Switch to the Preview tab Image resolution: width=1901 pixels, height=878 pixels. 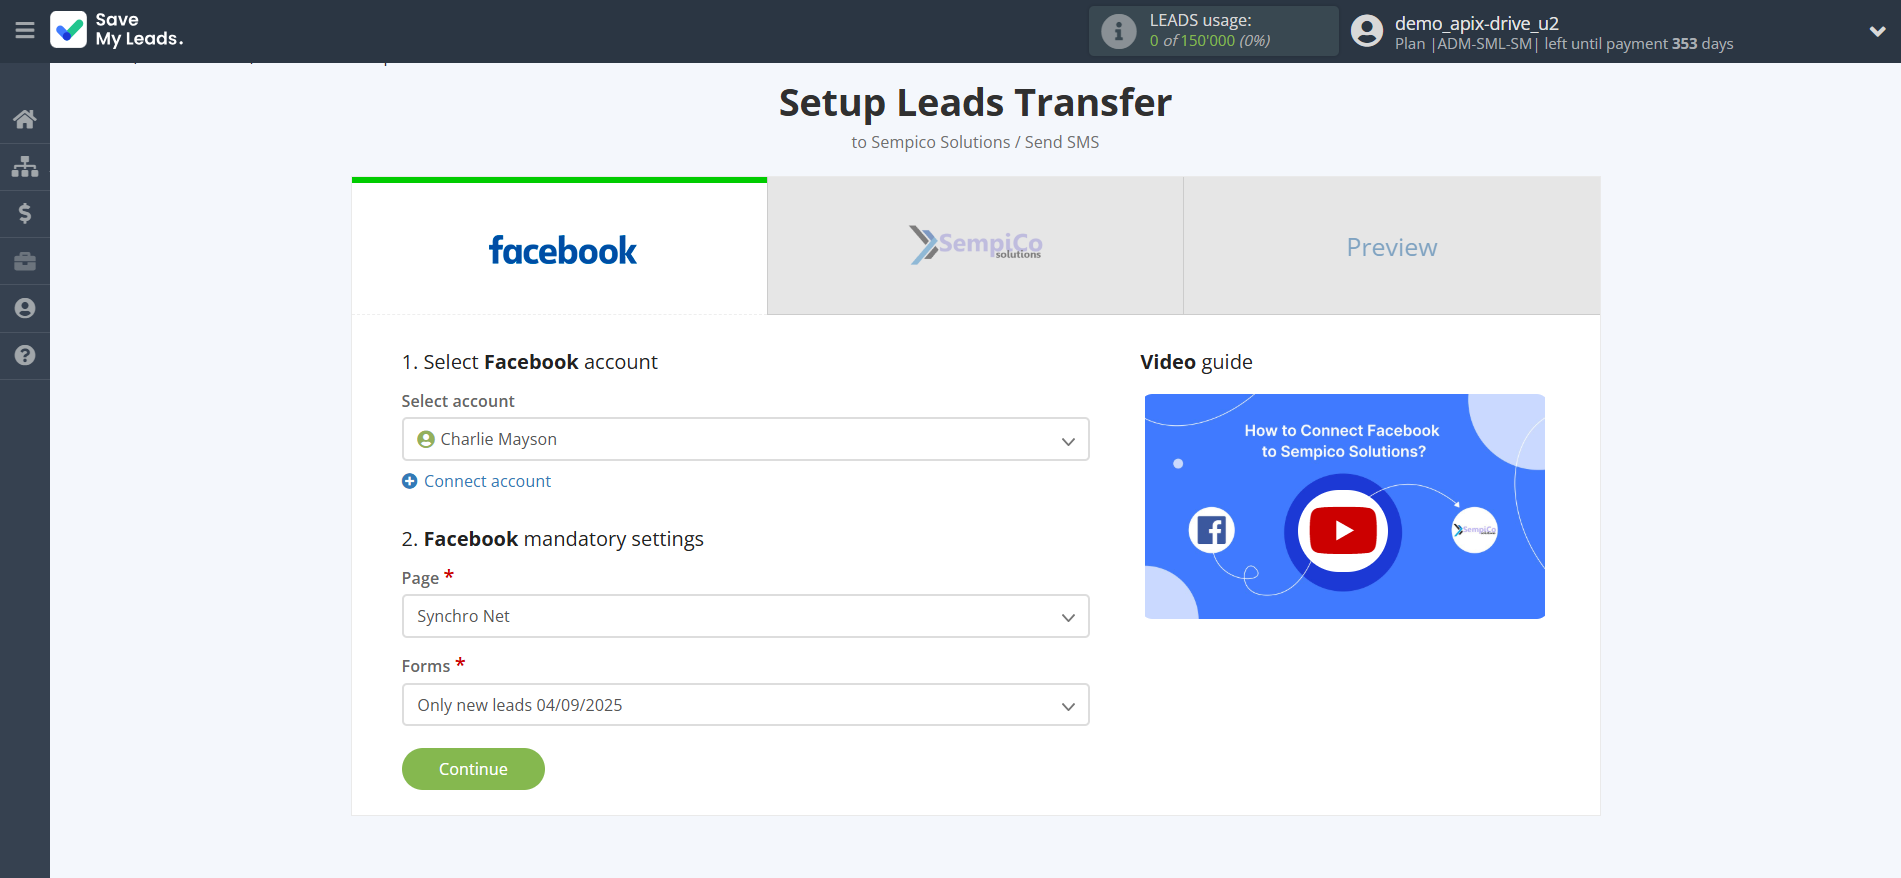pyautogui.click(x=1391, y=247)
